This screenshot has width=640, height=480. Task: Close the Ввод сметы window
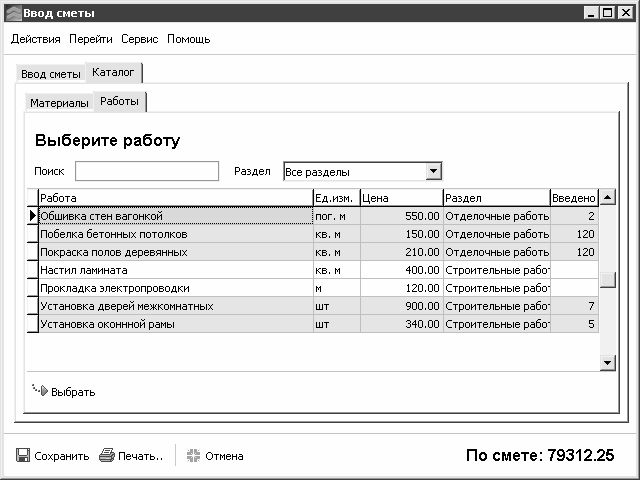pyautogui.click(x=625, y=13)
